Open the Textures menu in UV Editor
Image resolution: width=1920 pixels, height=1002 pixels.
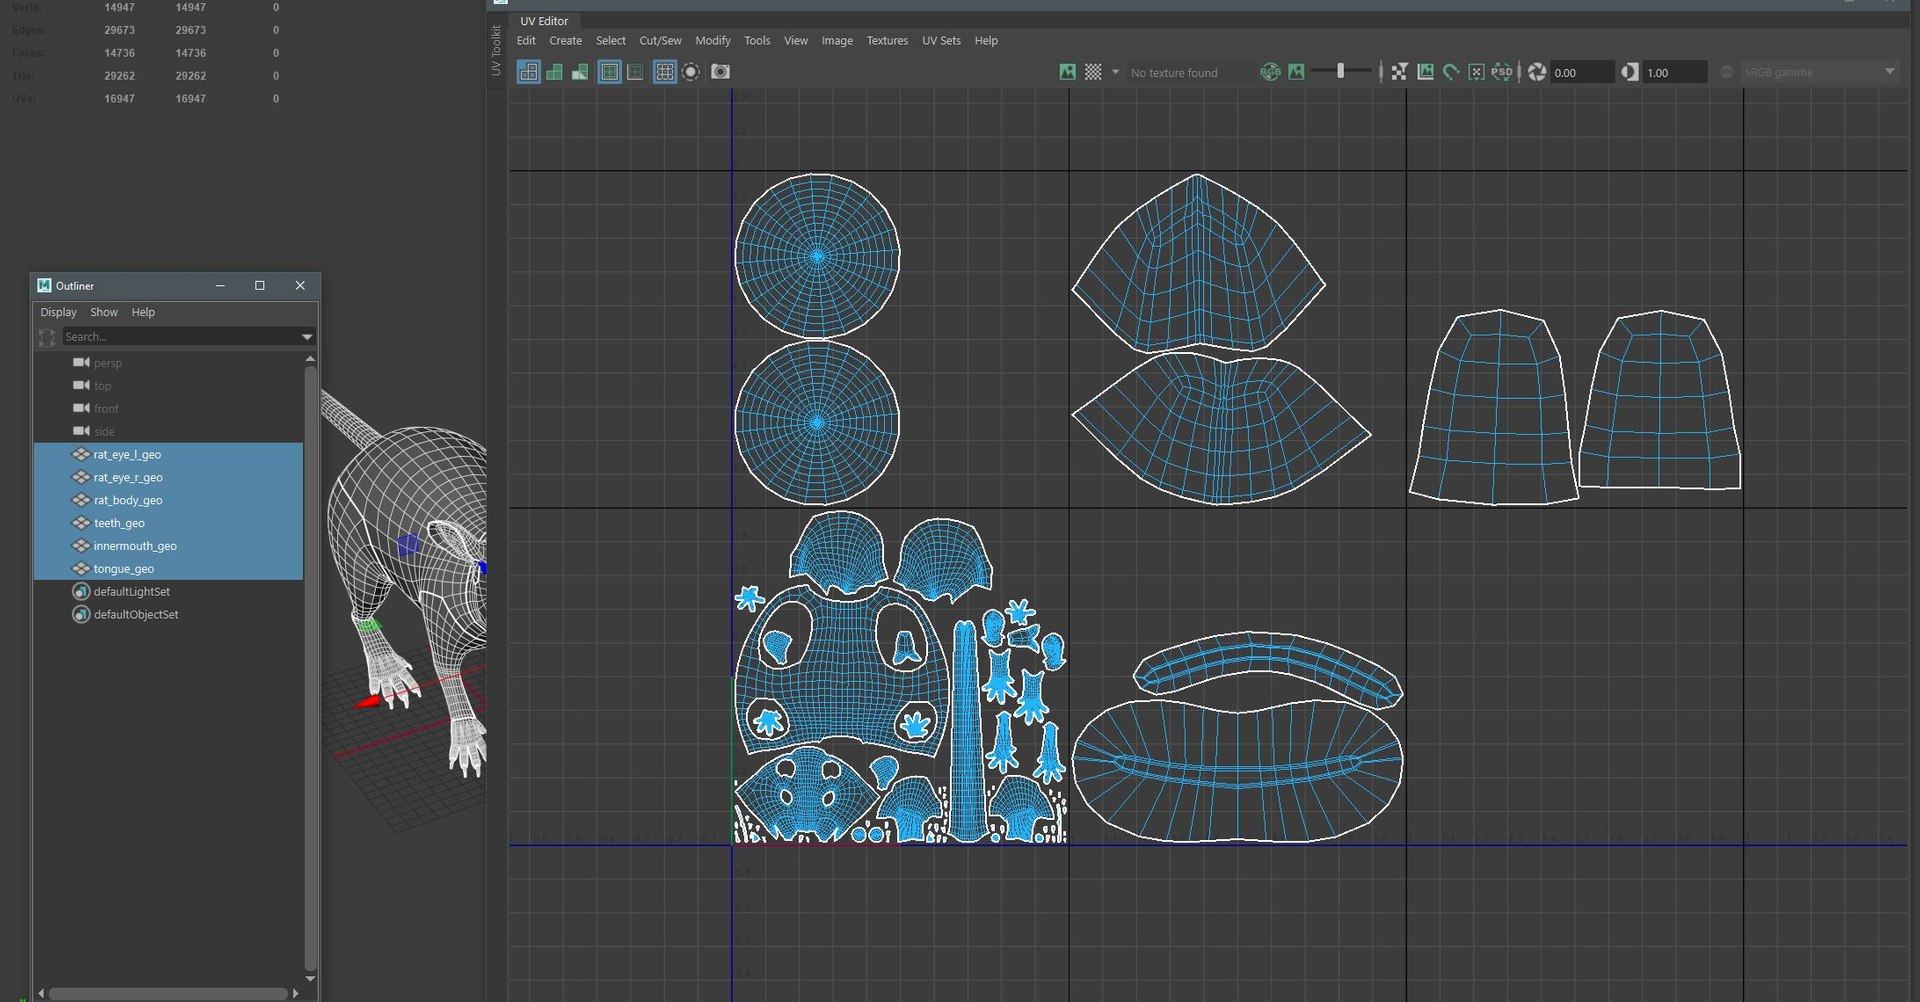click(887, 41)
